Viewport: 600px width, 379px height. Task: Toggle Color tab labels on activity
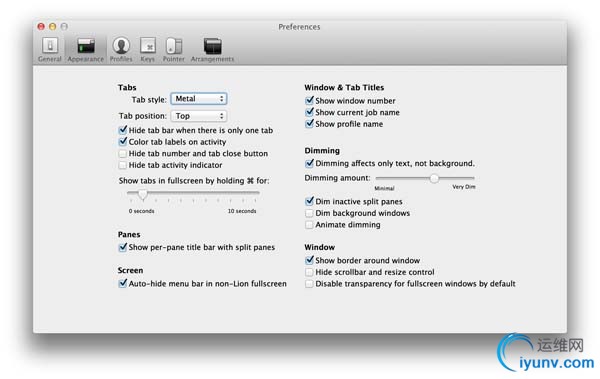pos(123,142)
